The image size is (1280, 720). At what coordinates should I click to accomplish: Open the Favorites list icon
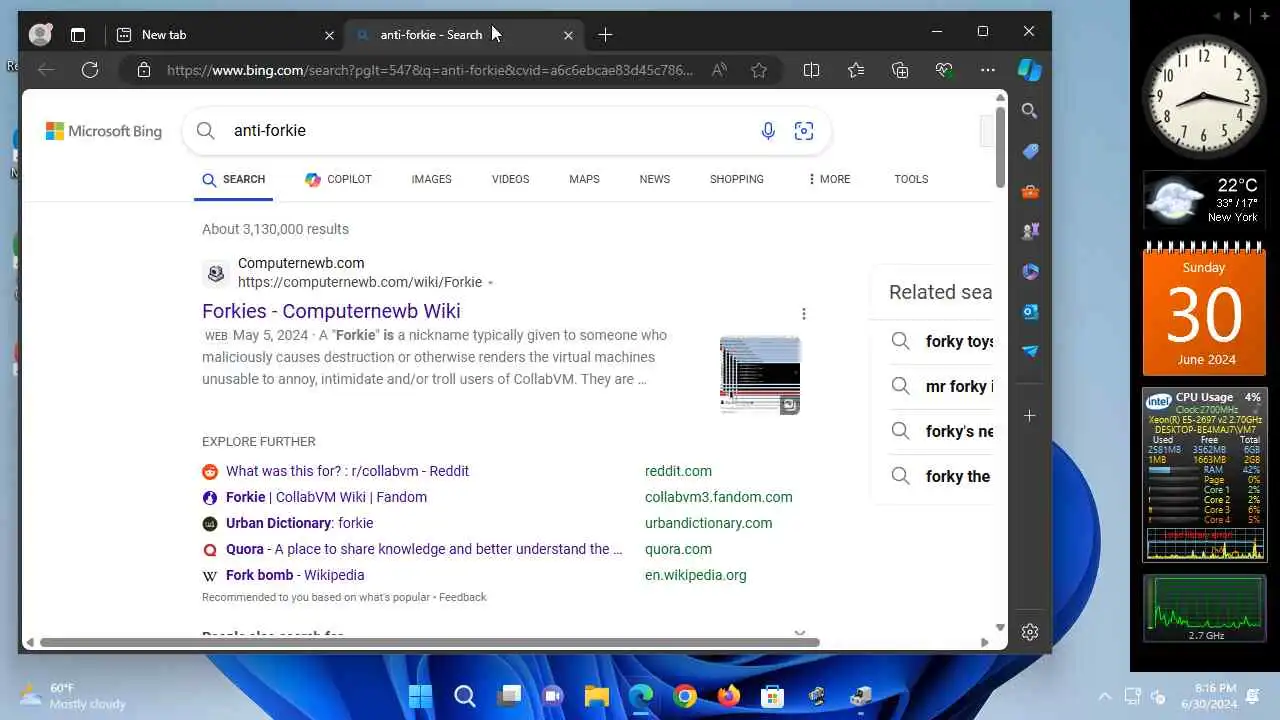(x=856, y=70)
